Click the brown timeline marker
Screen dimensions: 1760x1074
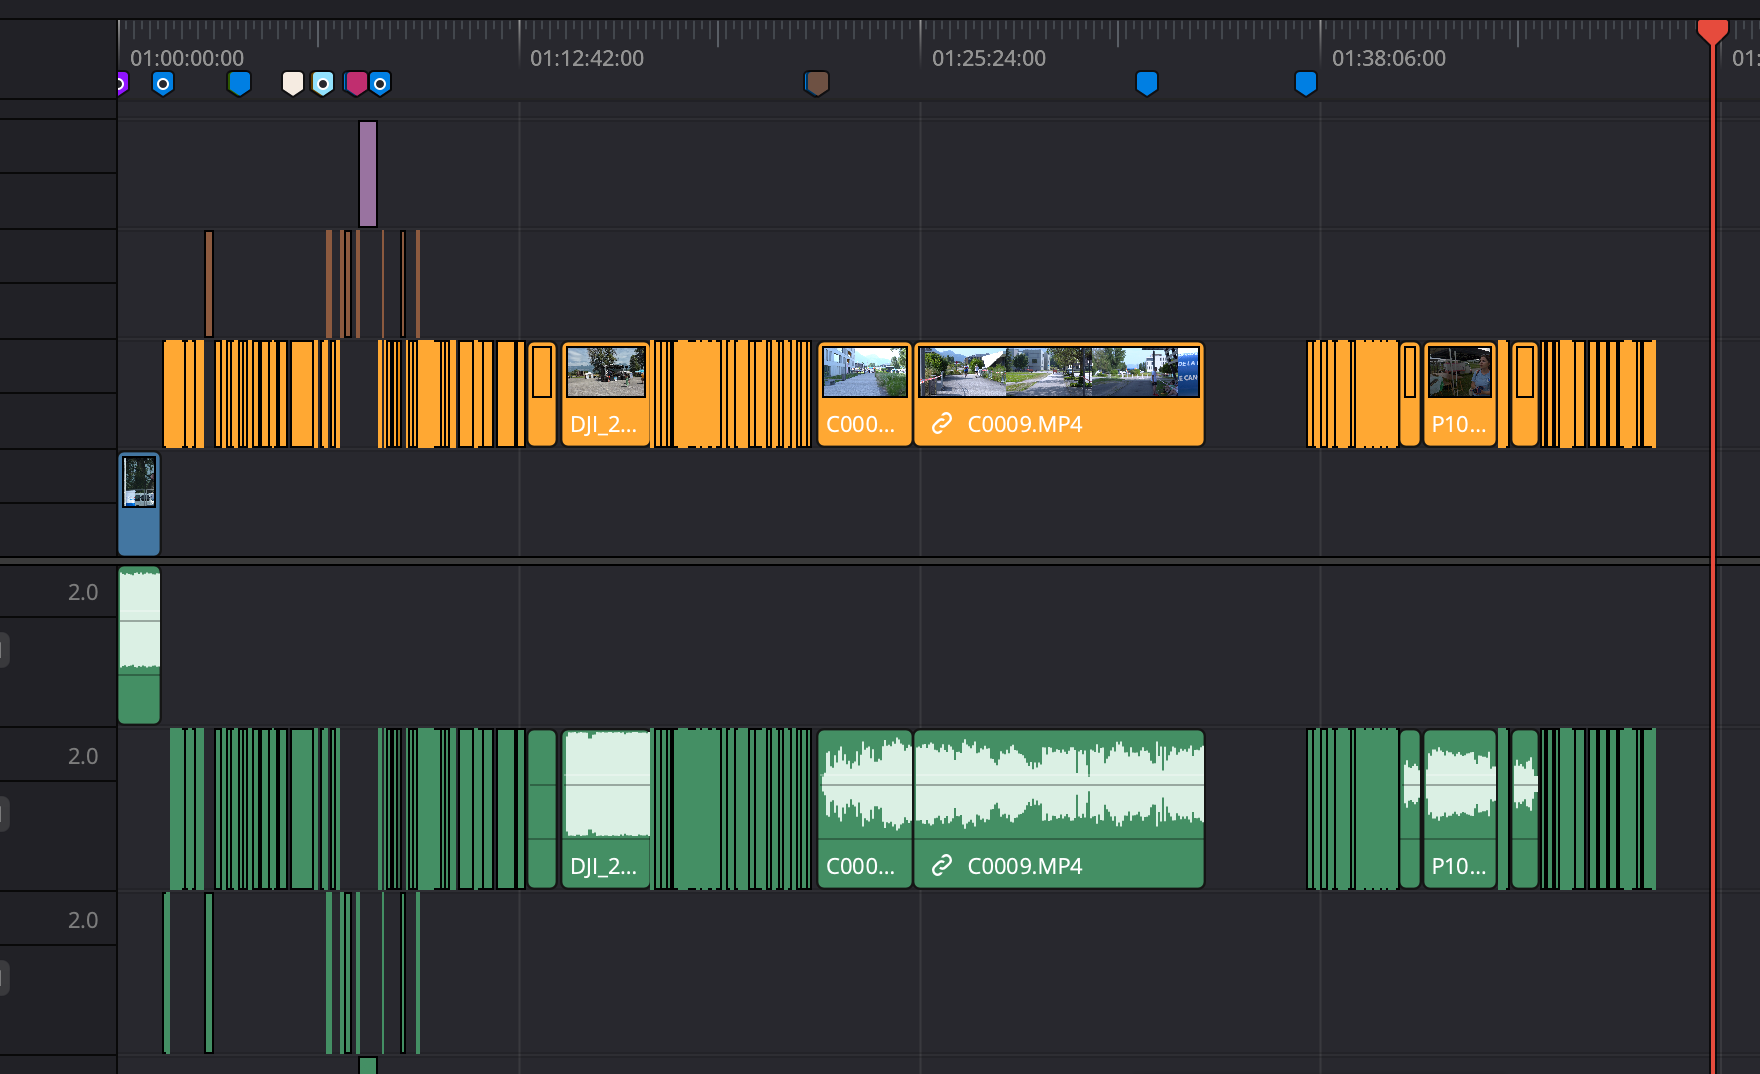(x=817, y=83)
